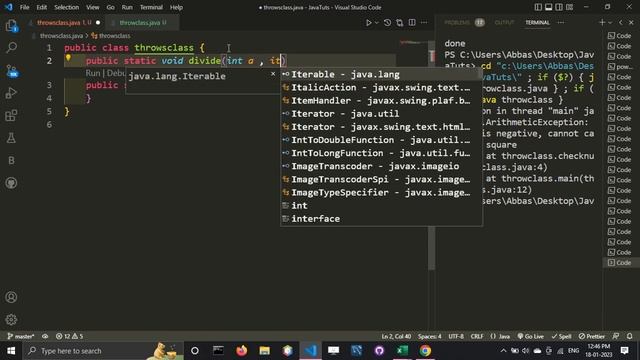Viewport: 640px width, 360px height.
Task: Open the Testing flask view
Action: [11, 138]
